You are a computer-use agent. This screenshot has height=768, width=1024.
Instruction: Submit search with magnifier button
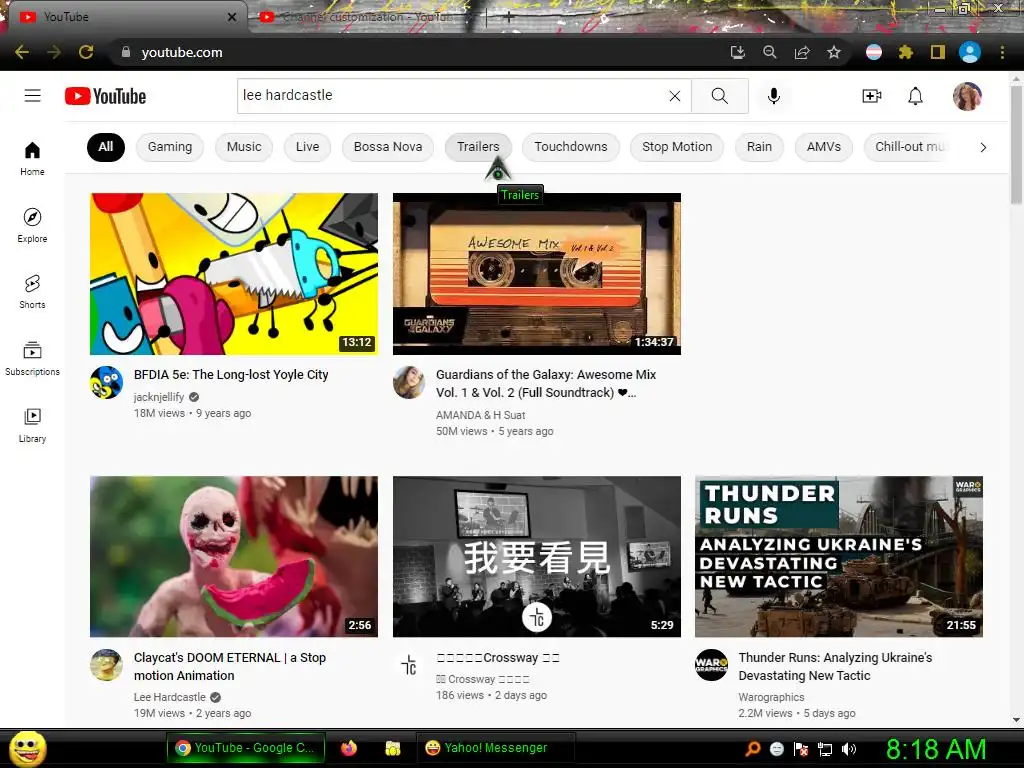tap(720, 96)
